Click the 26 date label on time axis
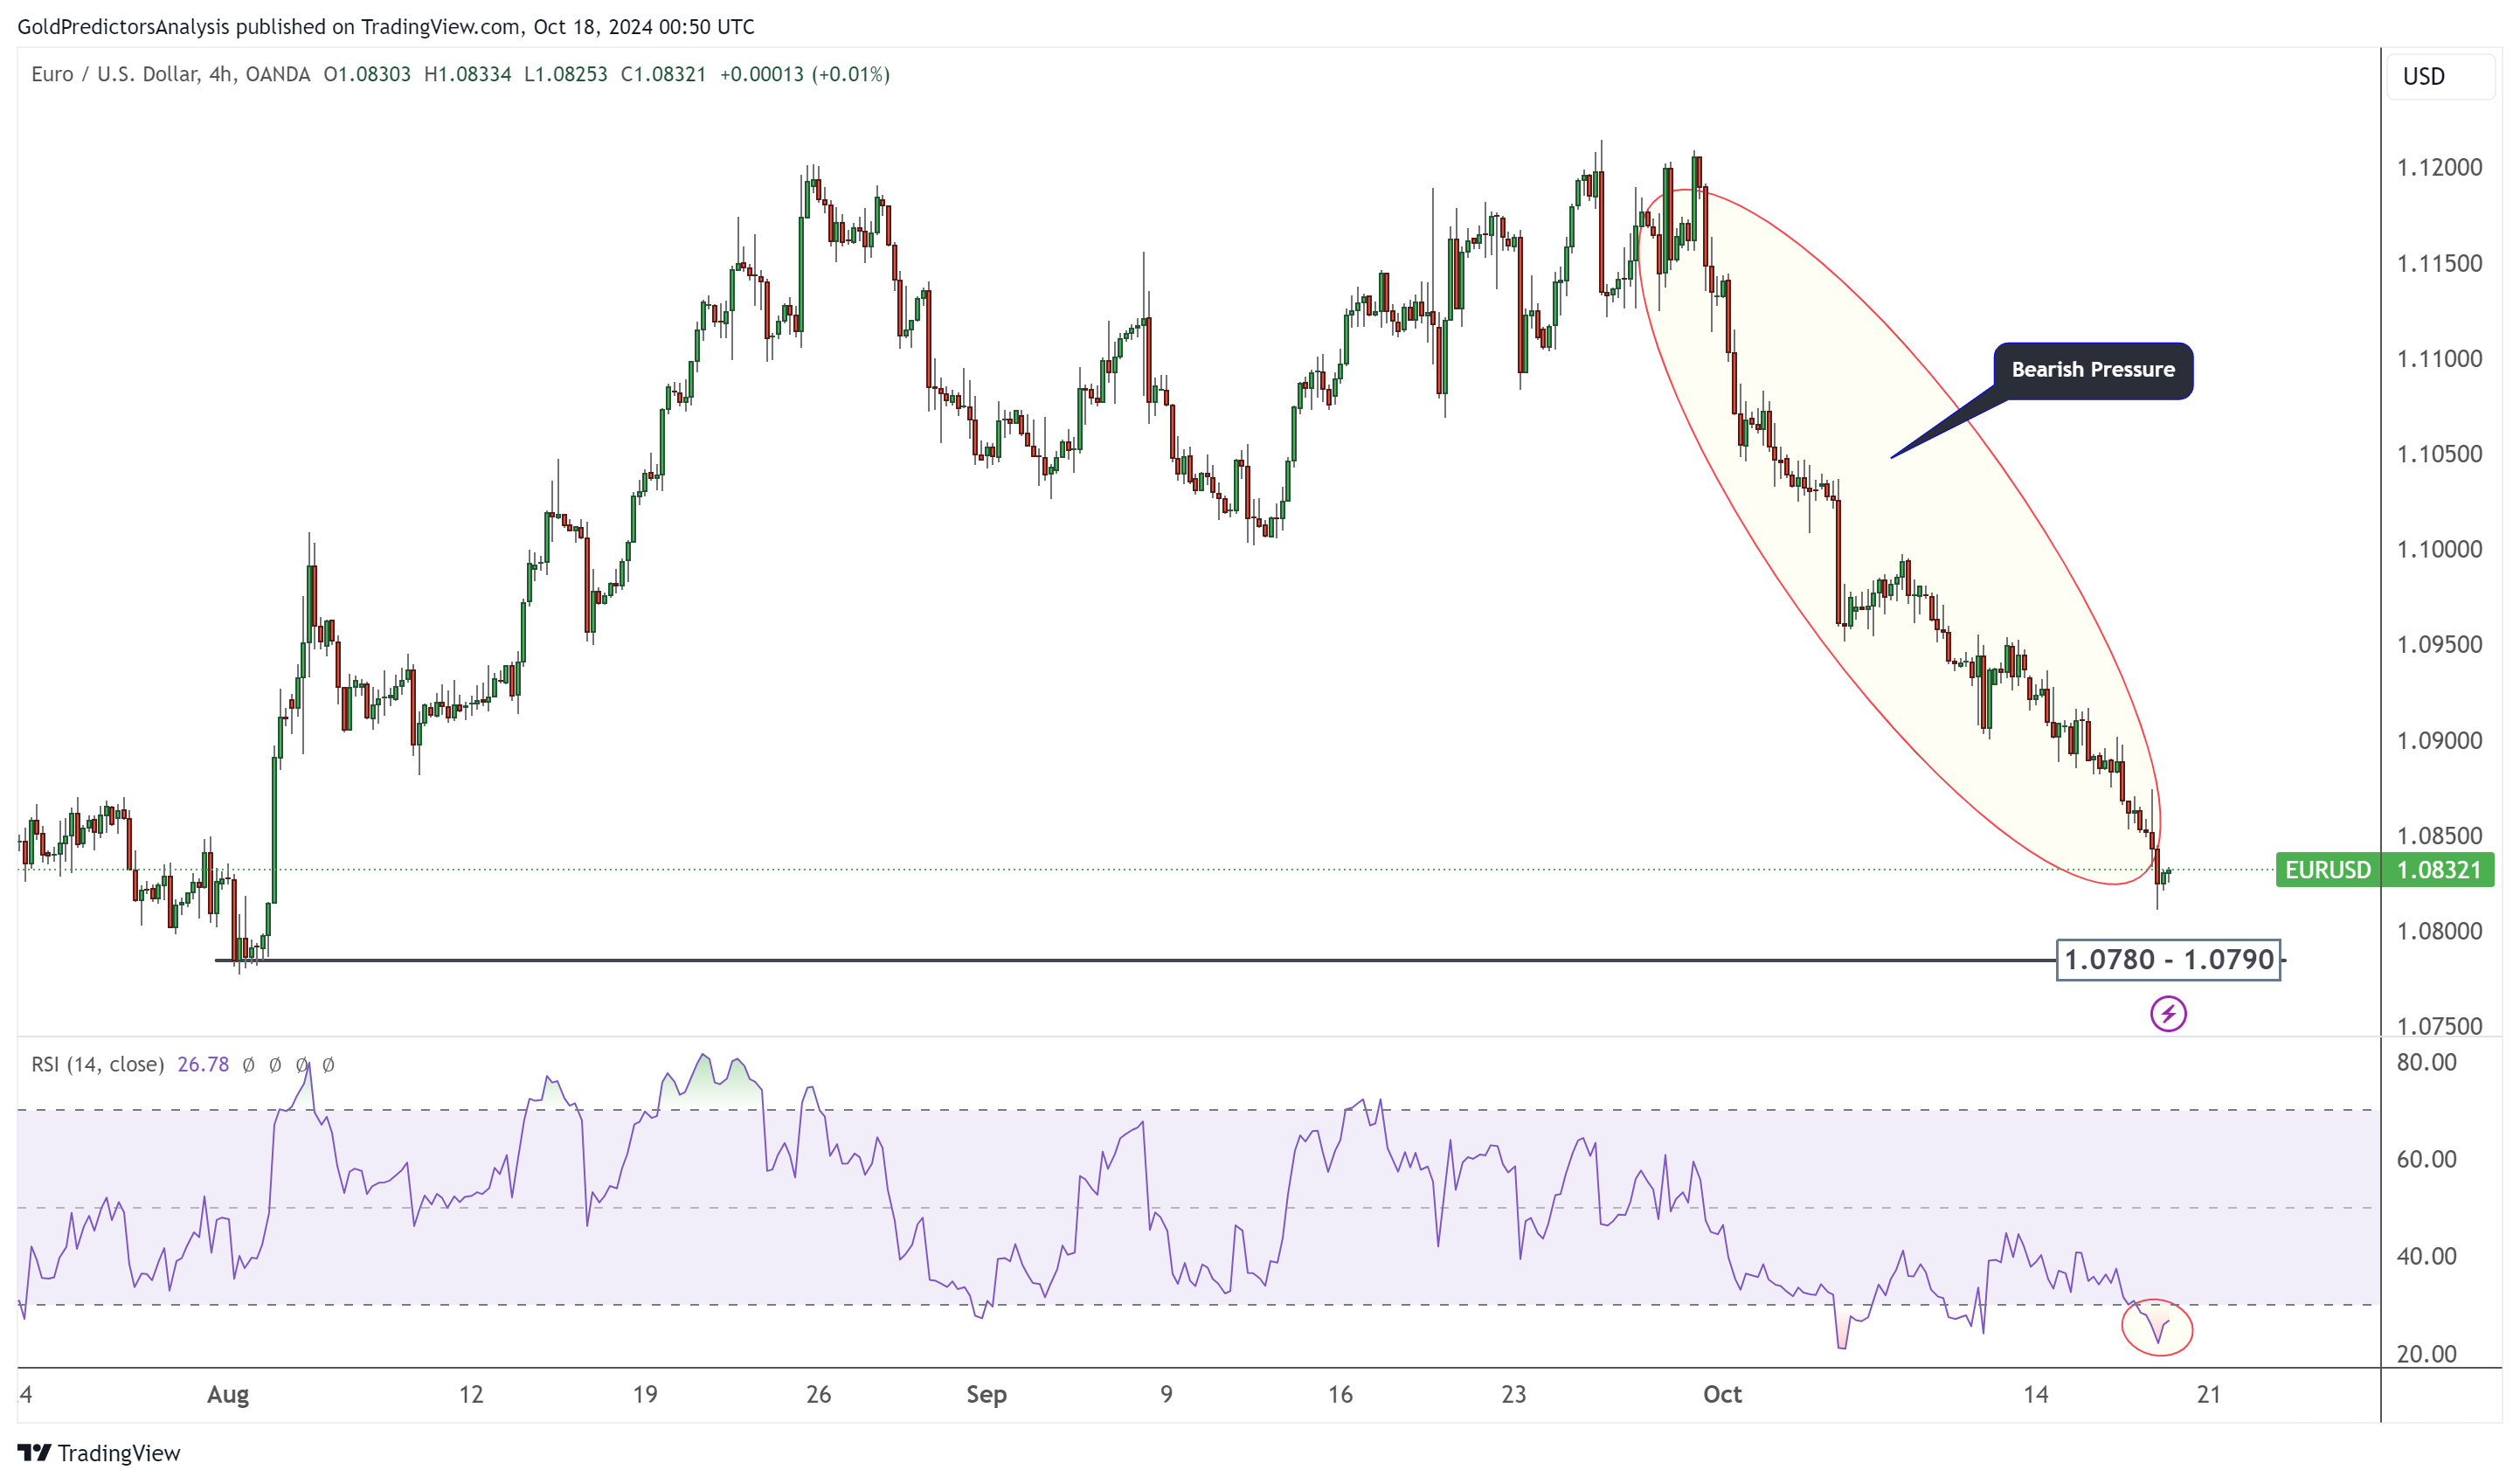Viewport: 2520px width, 1484px height. (818, 1394)
